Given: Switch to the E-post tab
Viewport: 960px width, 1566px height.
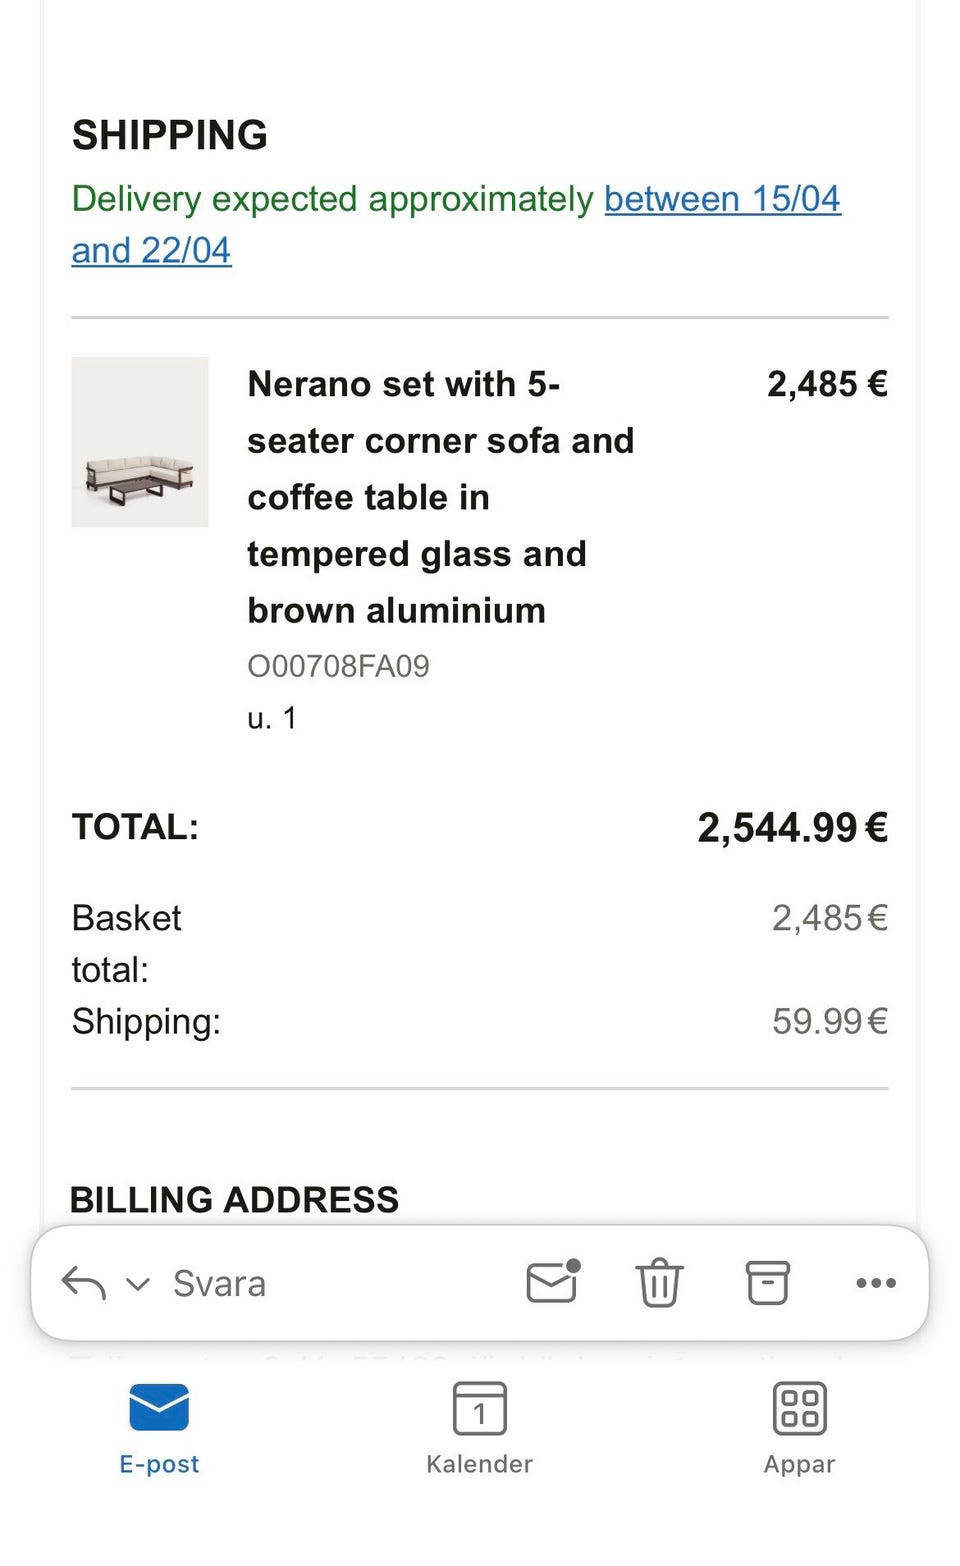Looking at the screenshot, I should tap(159, 1429).
